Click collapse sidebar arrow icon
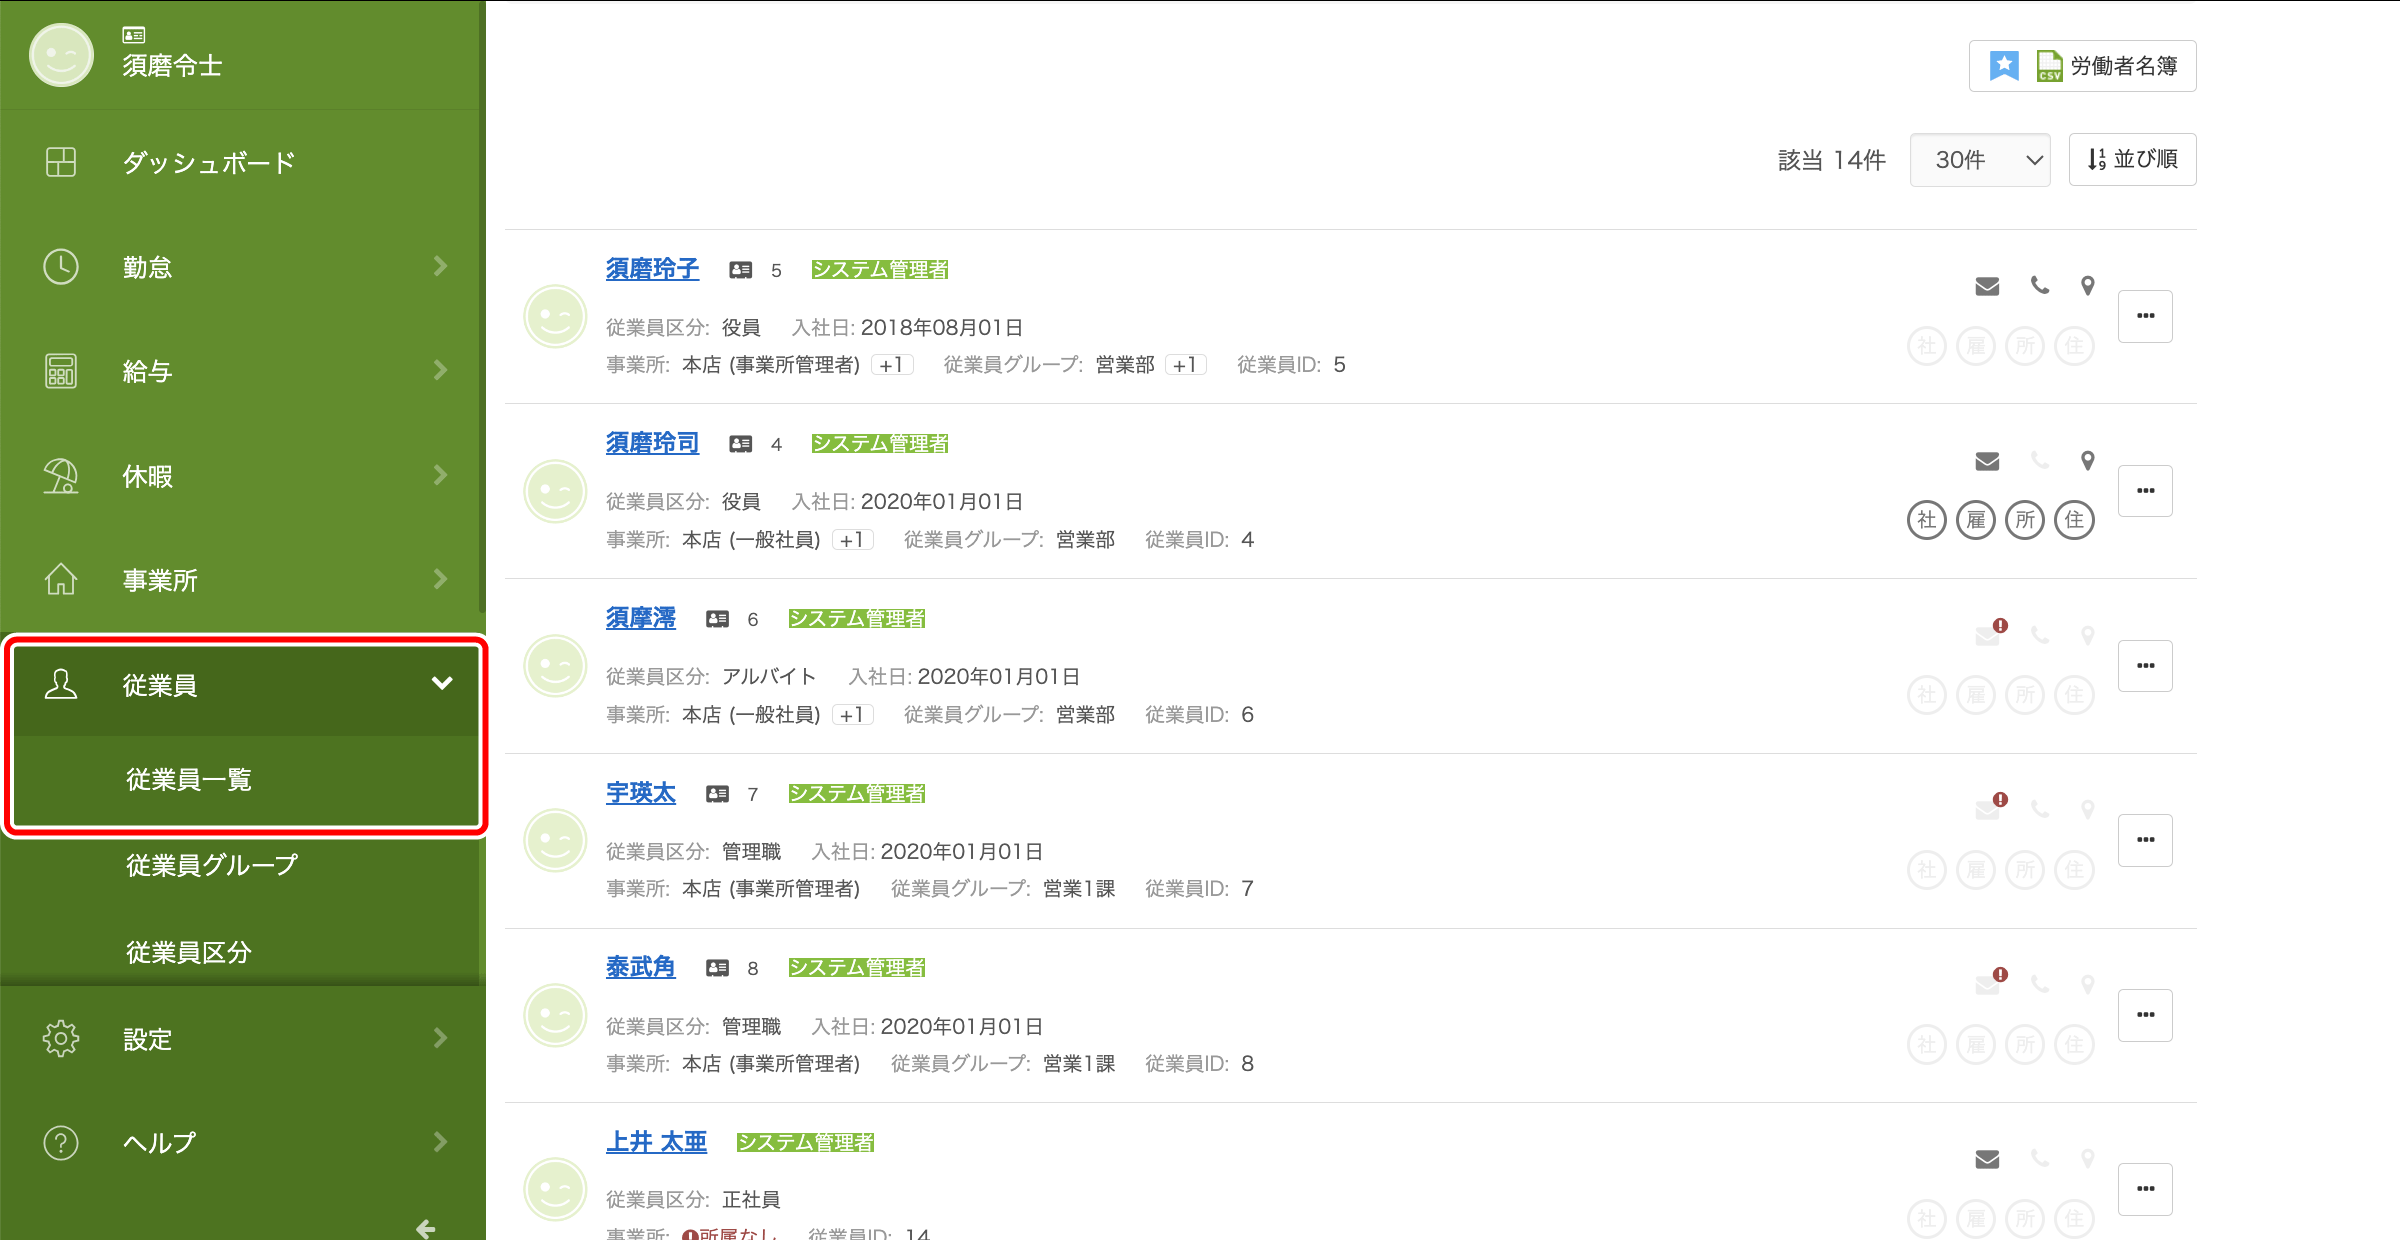 (426, 1227)
